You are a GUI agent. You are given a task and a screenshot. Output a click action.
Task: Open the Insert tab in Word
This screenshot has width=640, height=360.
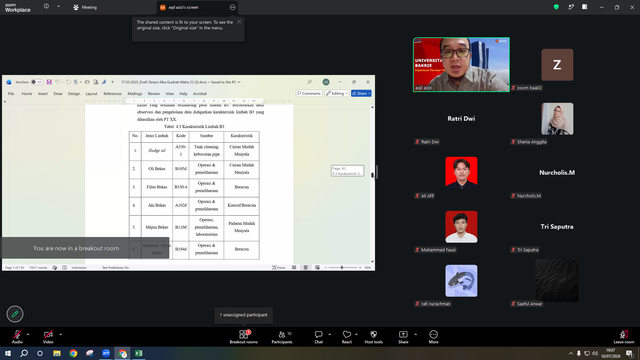43,93
